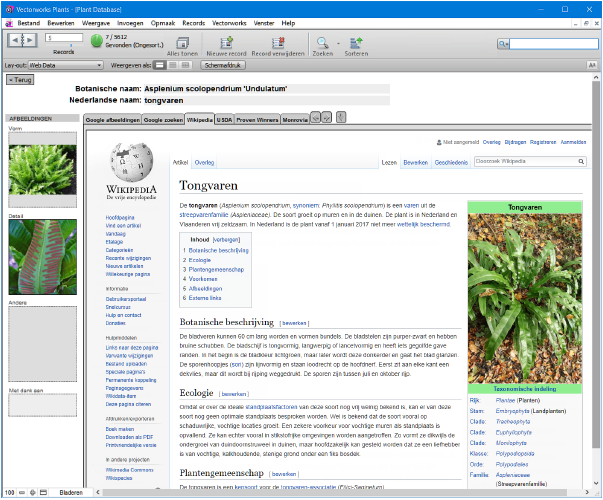Click the Terug button

click(20, 80)
